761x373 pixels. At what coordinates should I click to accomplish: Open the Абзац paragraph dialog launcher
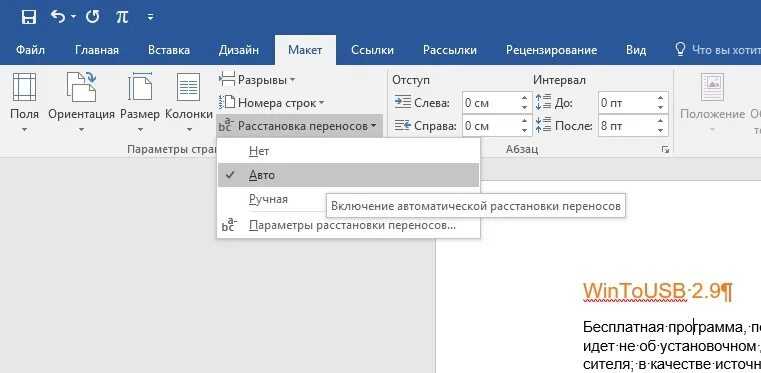(665, 150)
